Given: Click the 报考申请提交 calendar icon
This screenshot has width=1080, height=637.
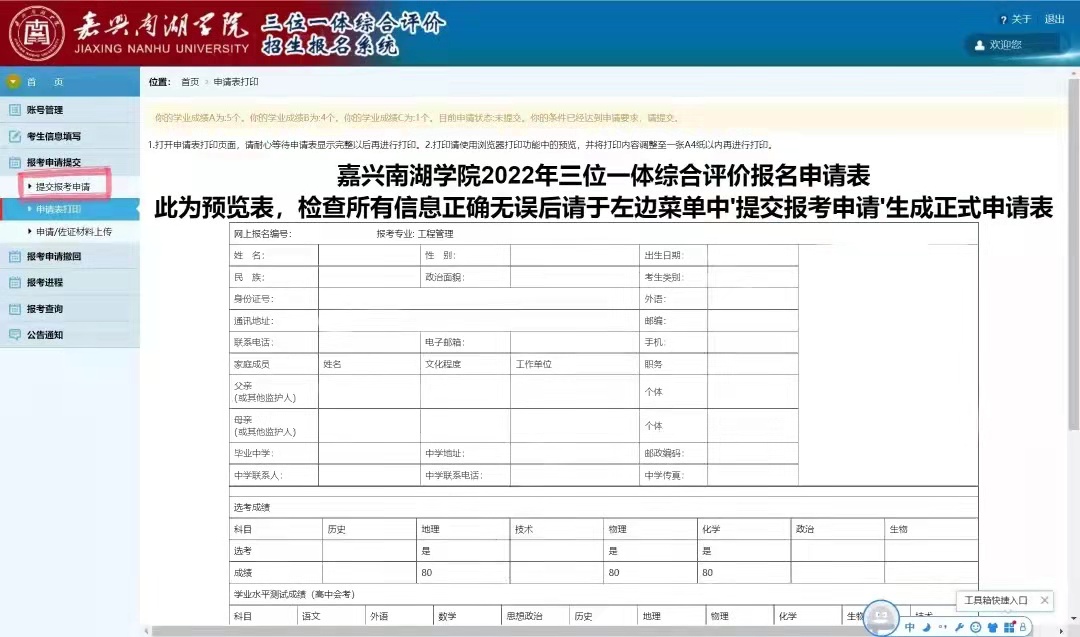Looking at the screenshot, I should click(x=14, y=163).
